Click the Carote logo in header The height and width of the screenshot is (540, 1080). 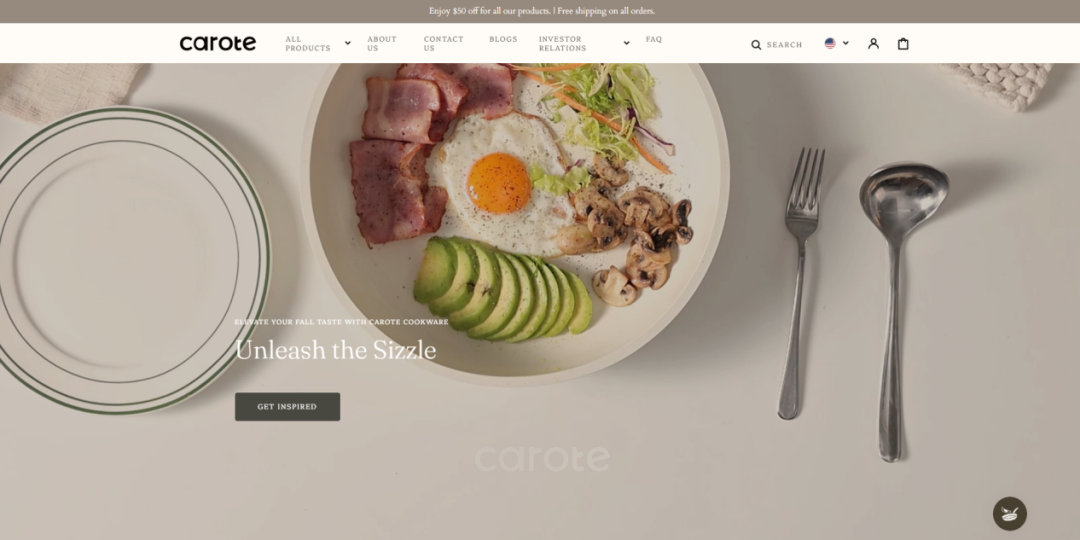pos(218,43)
